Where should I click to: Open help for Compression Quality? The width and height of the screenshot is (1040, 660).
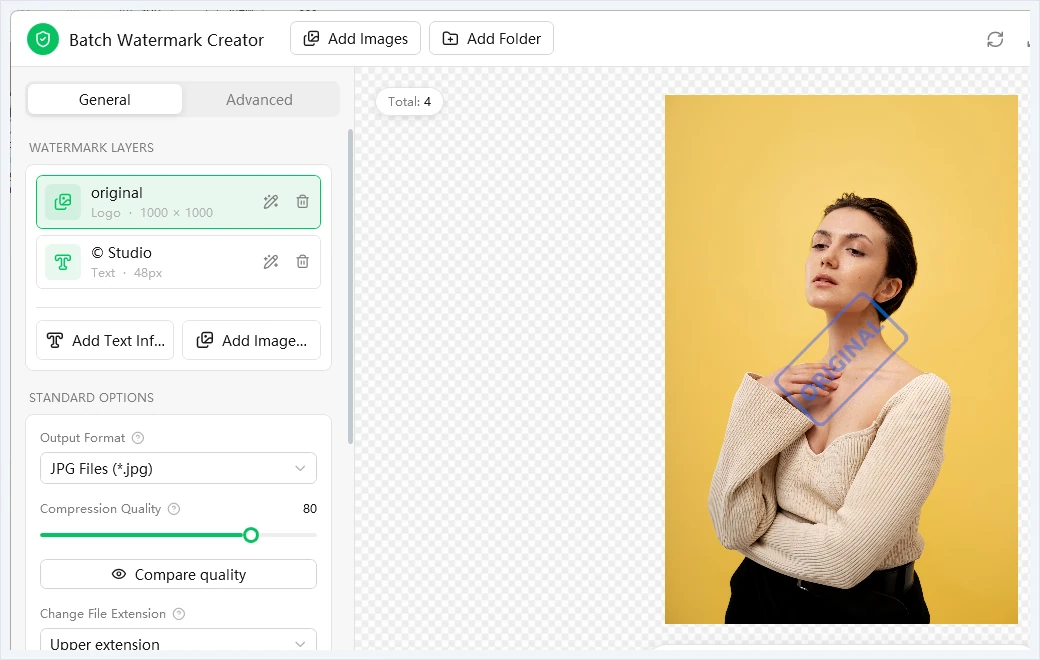(x=174, y=509)
